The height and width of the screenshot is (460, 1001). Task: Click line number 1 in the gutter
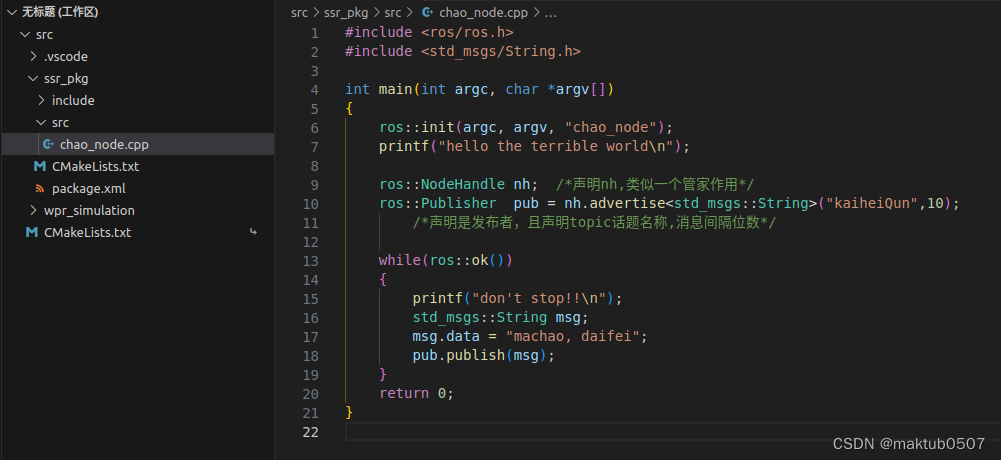click(x=314, y=33)
